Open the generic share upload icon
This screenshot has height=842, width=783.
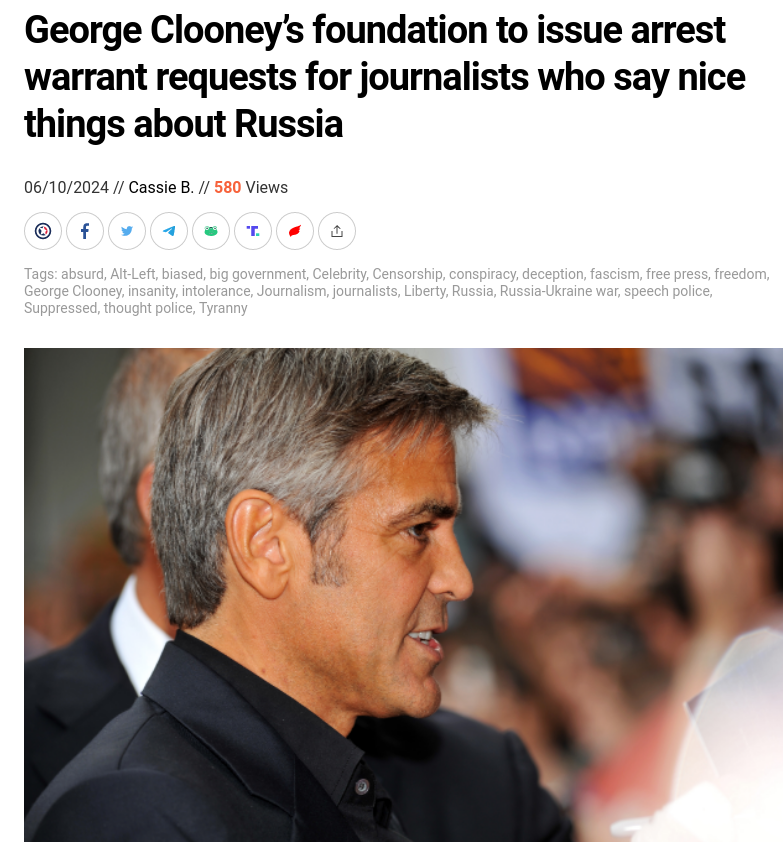[337, 231]
